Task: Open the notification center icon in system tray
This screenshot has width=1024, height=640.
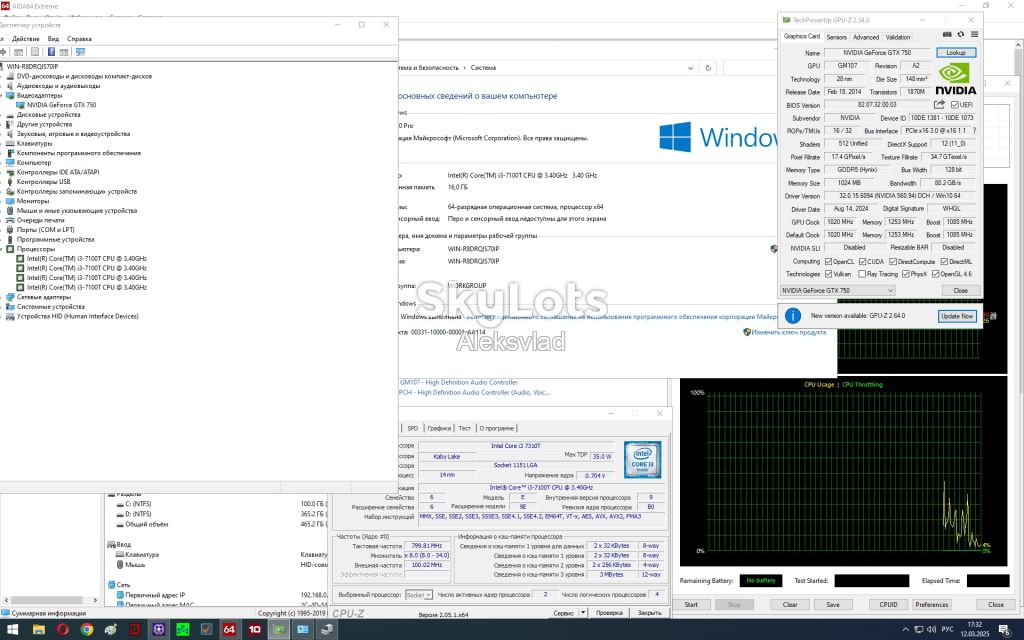Action: pos(1005,630)
